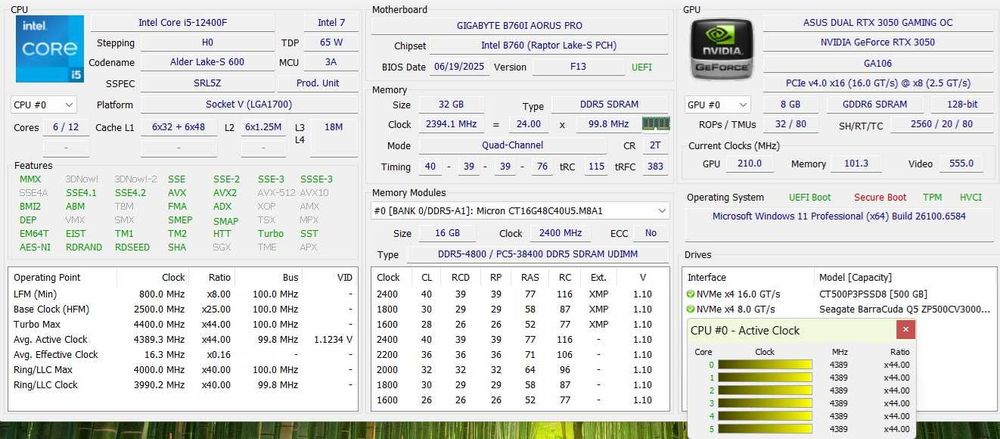The height and width of the screenshot is (439, 1000).
Task: Click the PCIe v4.0 x16 link field
Action: pyautogui.click(x=878, y=84)
